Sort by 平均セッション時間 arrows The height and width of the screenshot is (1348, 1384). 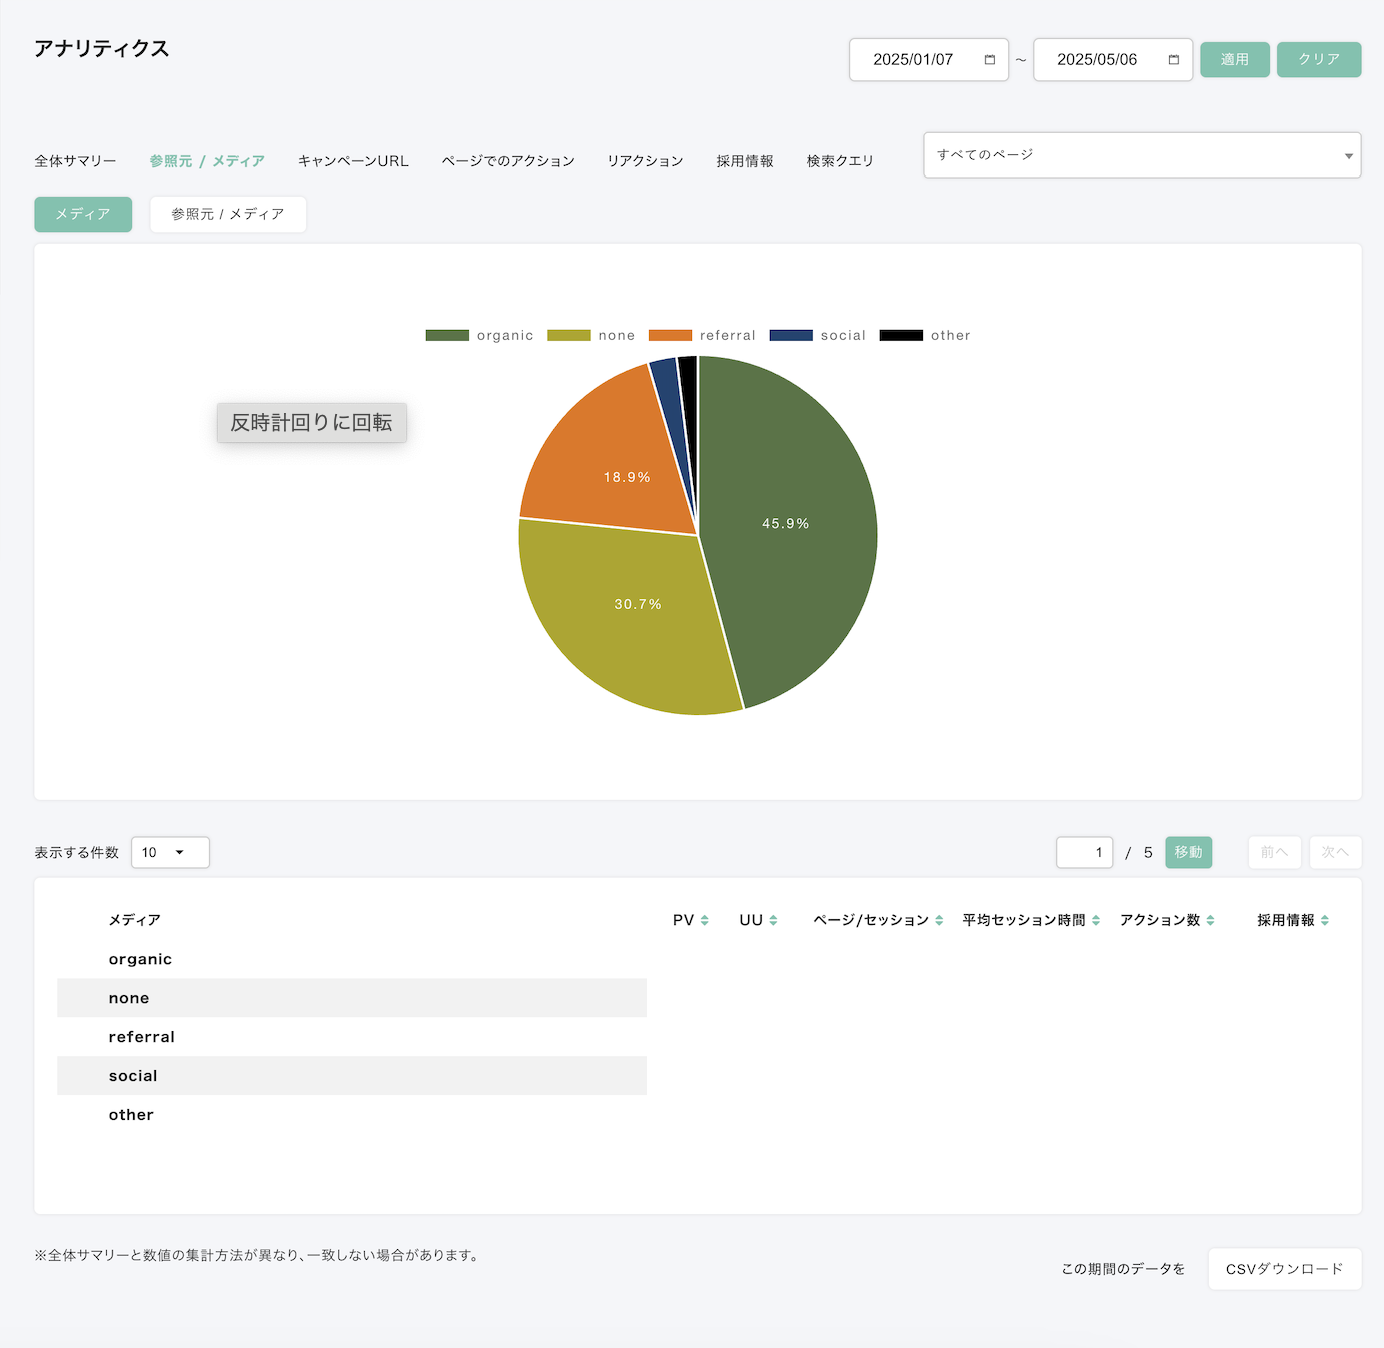1096,920
